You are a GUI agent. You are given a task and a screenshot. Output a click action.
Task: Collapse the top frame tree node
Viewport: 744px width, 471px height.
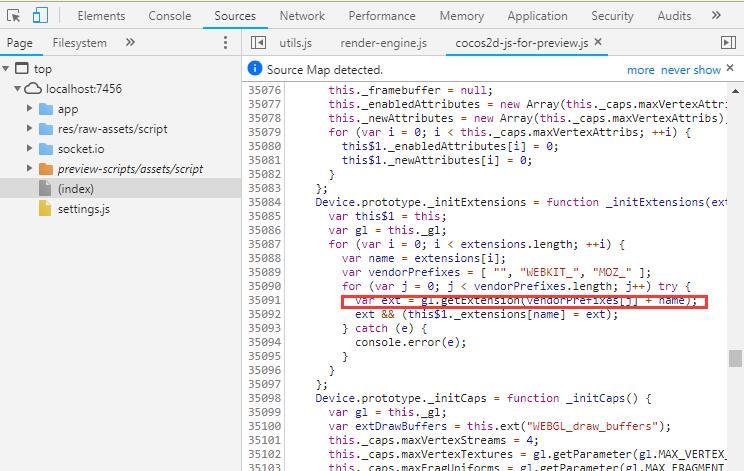click(x=6, y=69)
